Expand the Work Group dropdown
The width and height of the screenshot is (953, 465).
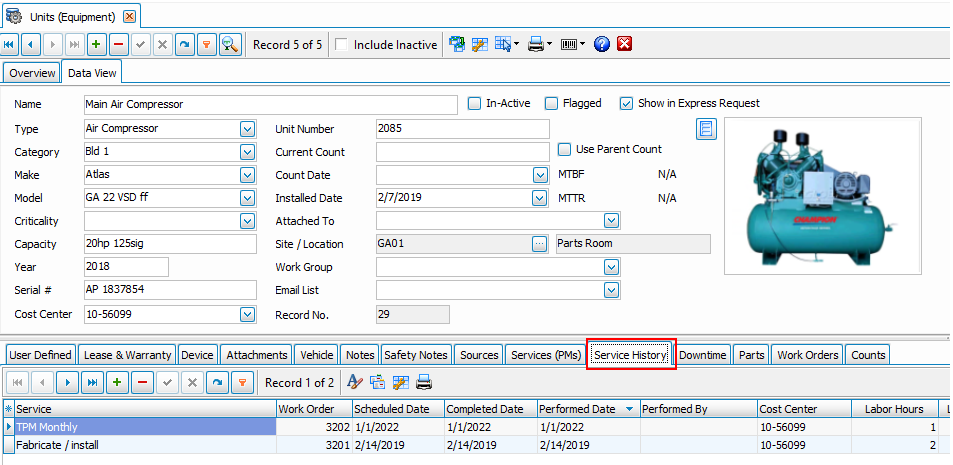click(611, 267)
